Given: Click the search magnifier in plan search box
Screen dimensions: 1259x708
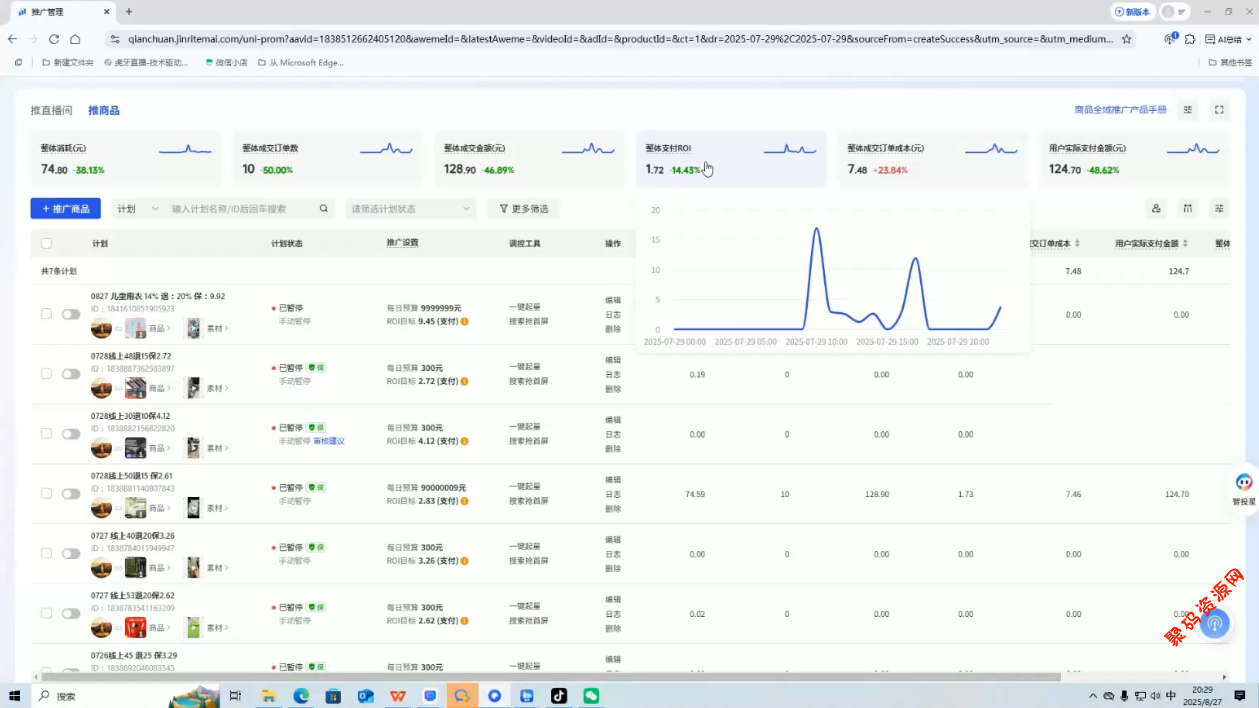Looking at the screenshot, I should point(323,209).
